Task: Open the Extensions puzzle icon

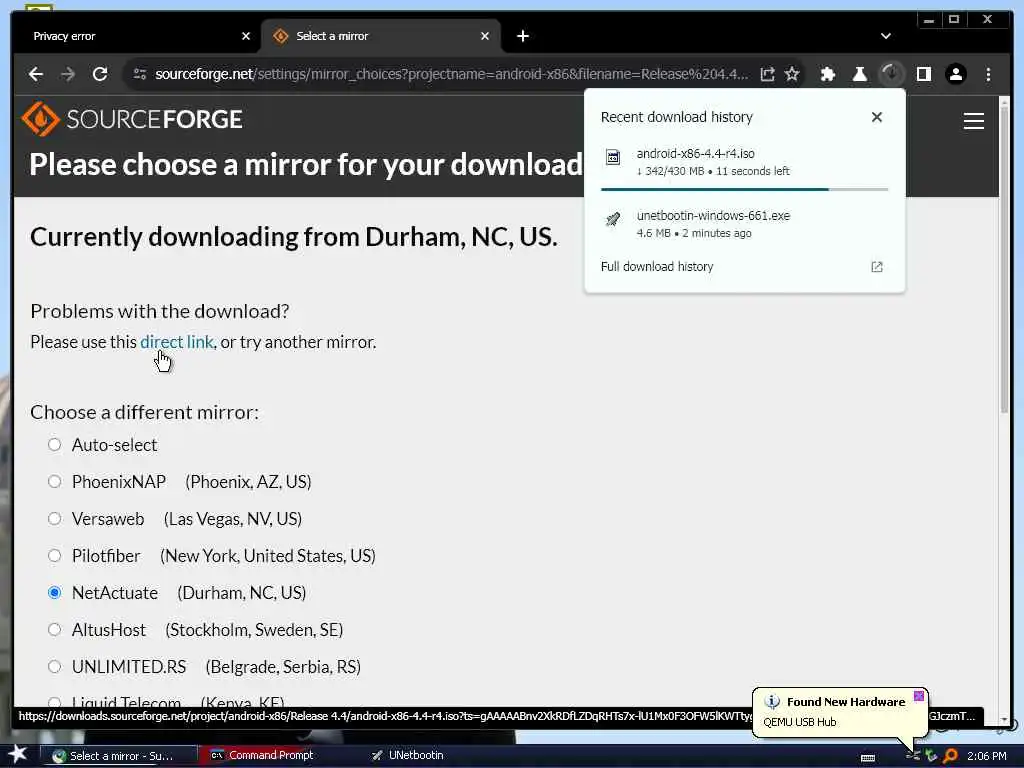Action: tap(827, 74)
